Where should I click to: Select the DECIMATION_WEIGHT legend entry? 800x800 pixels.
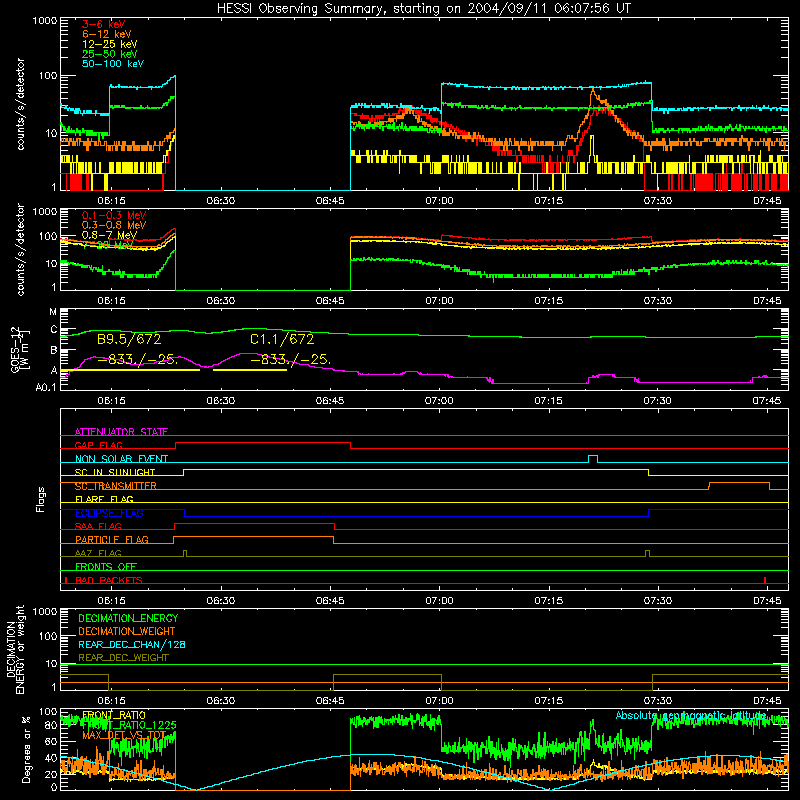click(x=127, y=631)
